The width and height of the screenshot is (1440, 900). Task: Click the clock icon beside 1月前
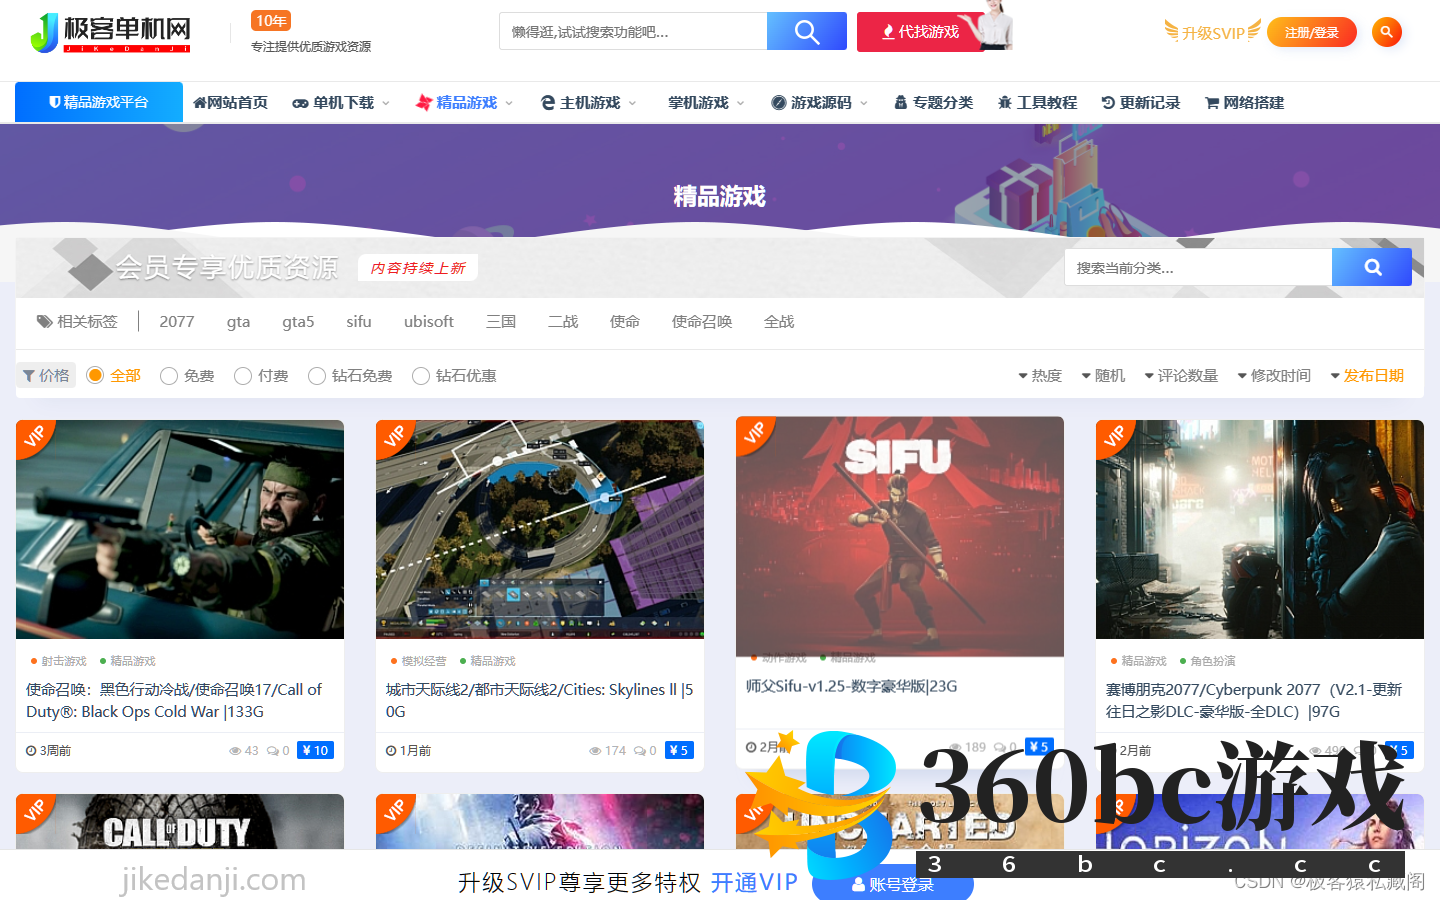click(x=391, y=751)
